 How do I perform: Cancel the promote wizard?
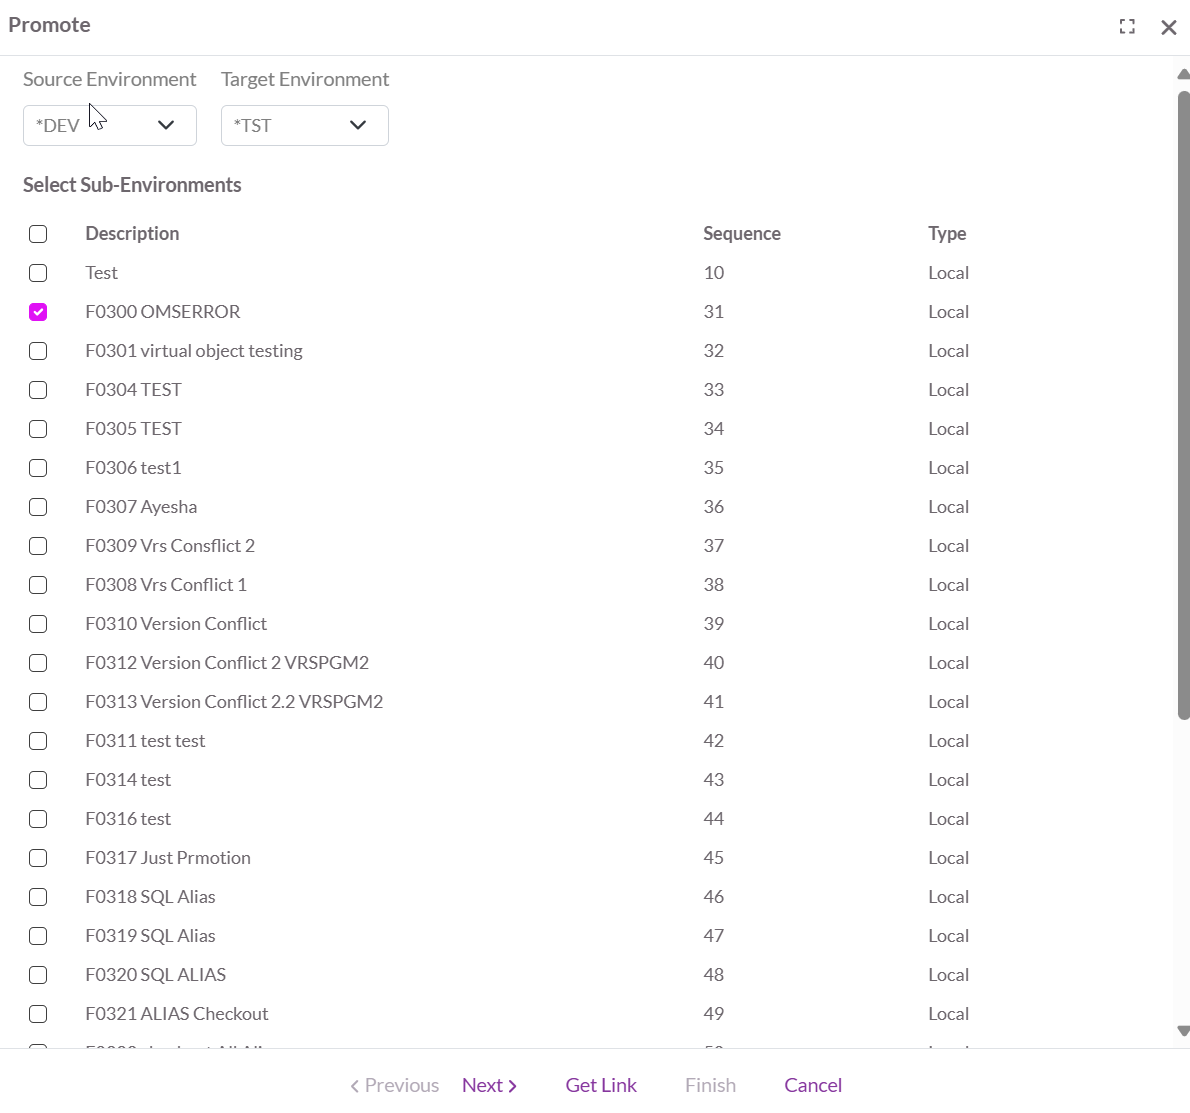pos(813,1085)
